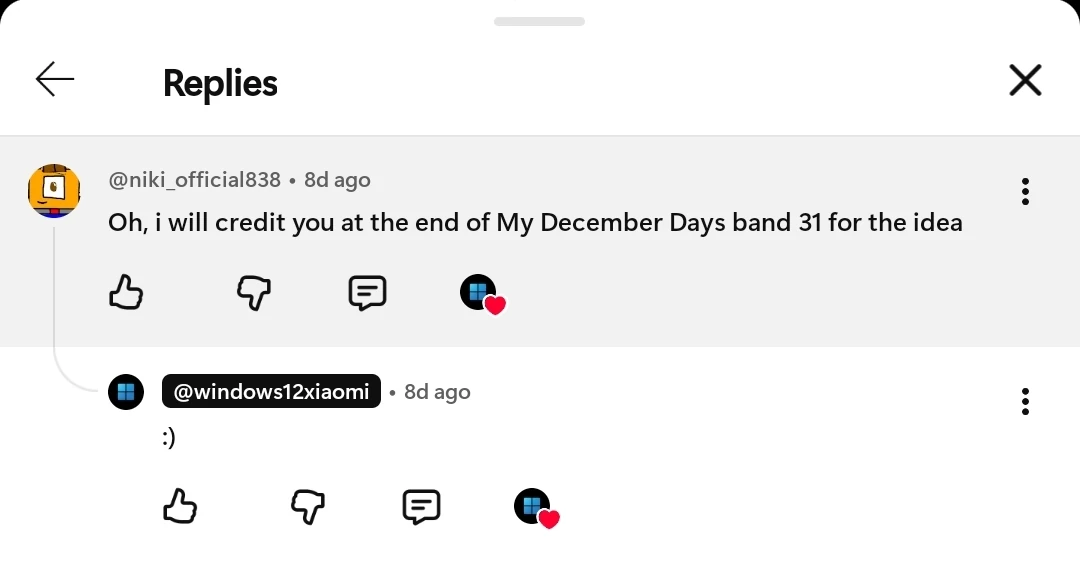Open the windows12xiaomi avatar icon

[126, 392]
